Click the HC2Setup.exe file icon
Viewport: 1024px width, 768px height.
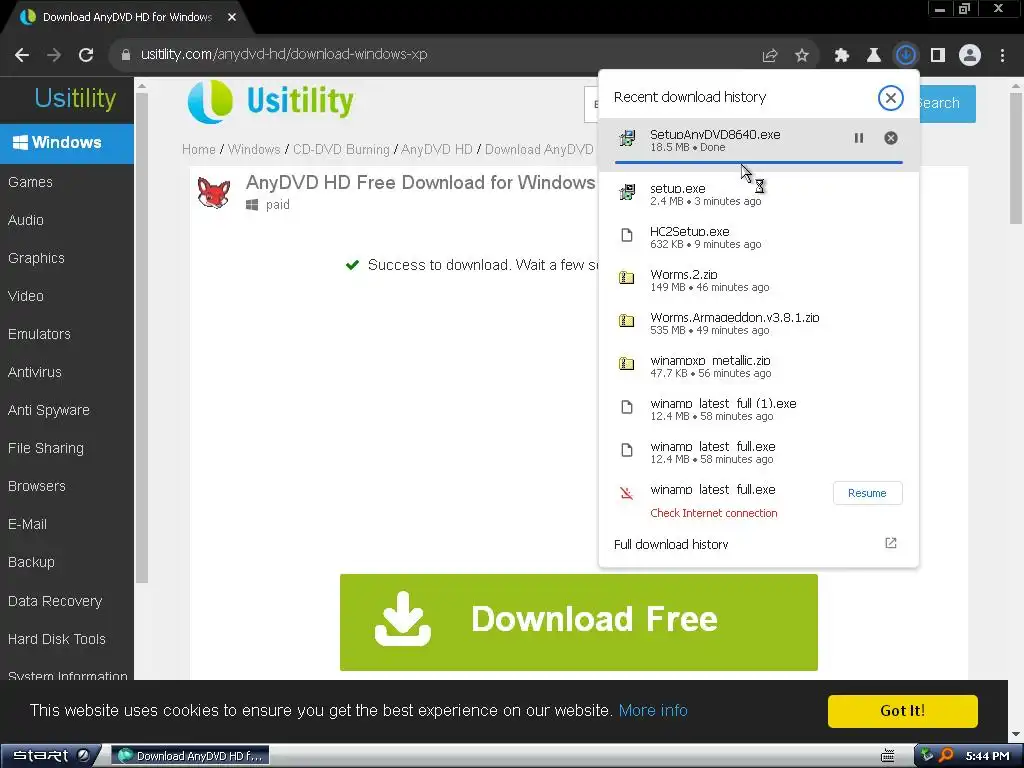[627, 235]
